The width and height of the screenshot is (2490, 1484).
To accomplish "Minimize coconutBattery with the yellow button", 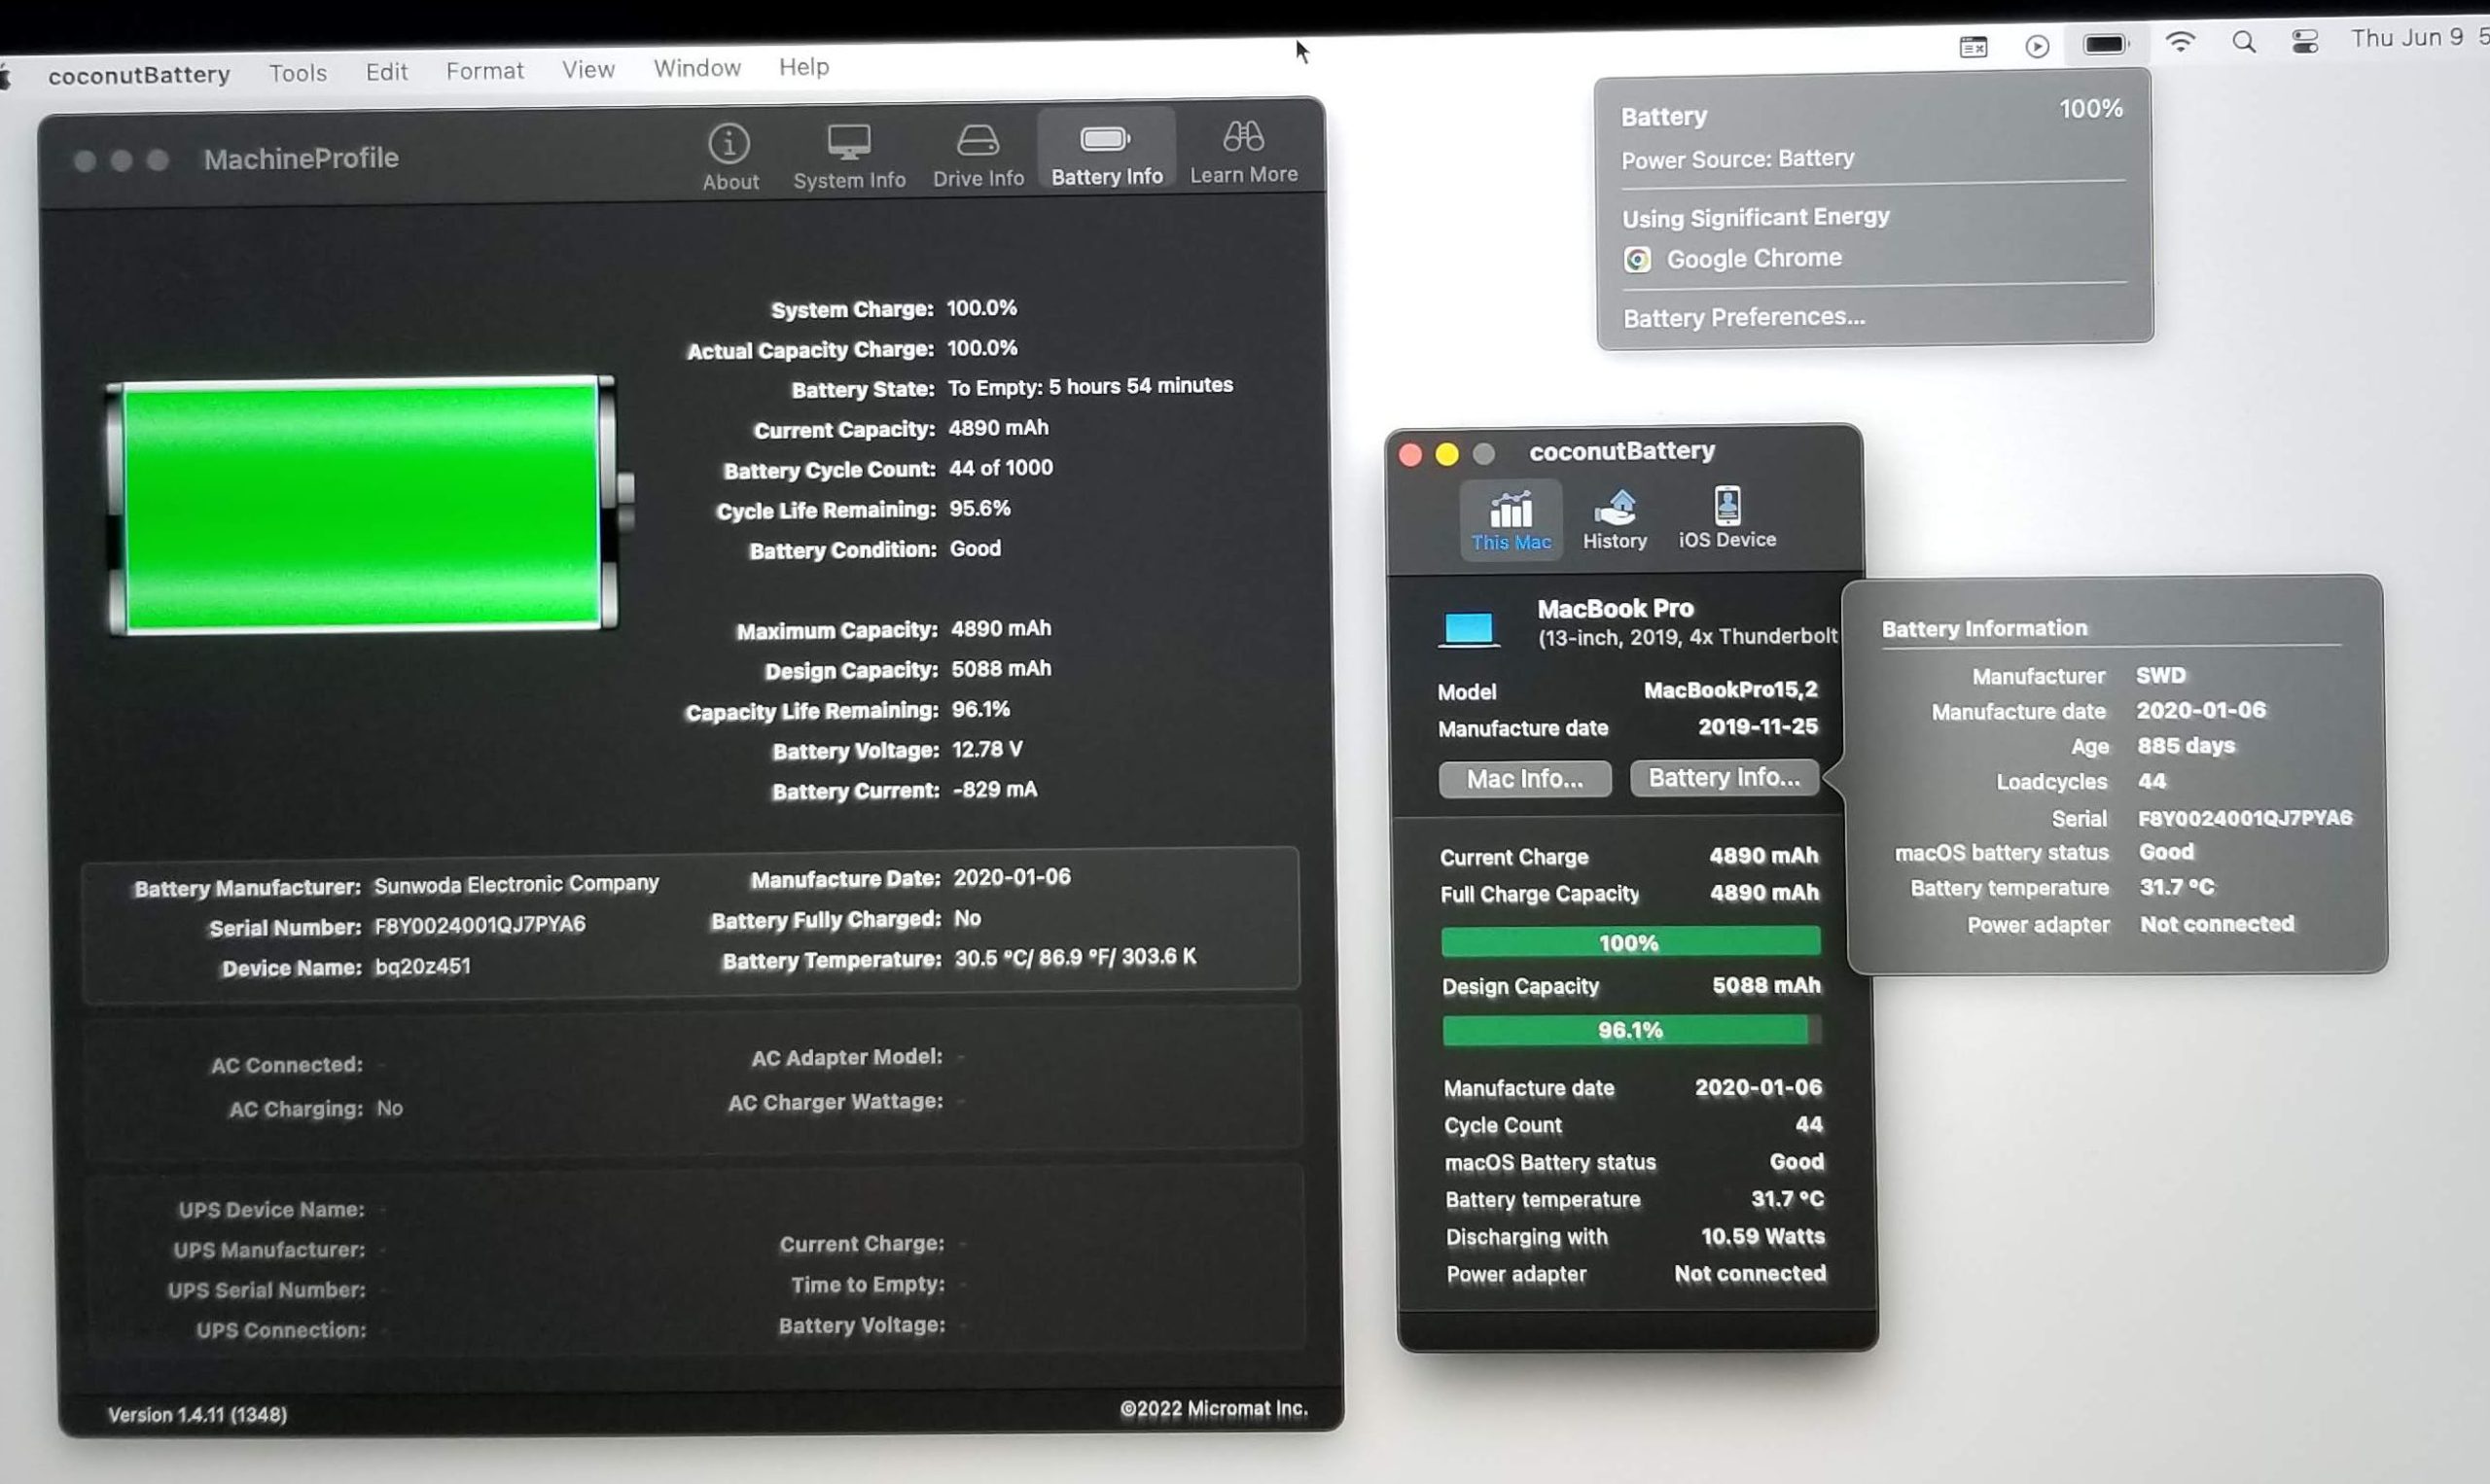I will (1447, 455).
